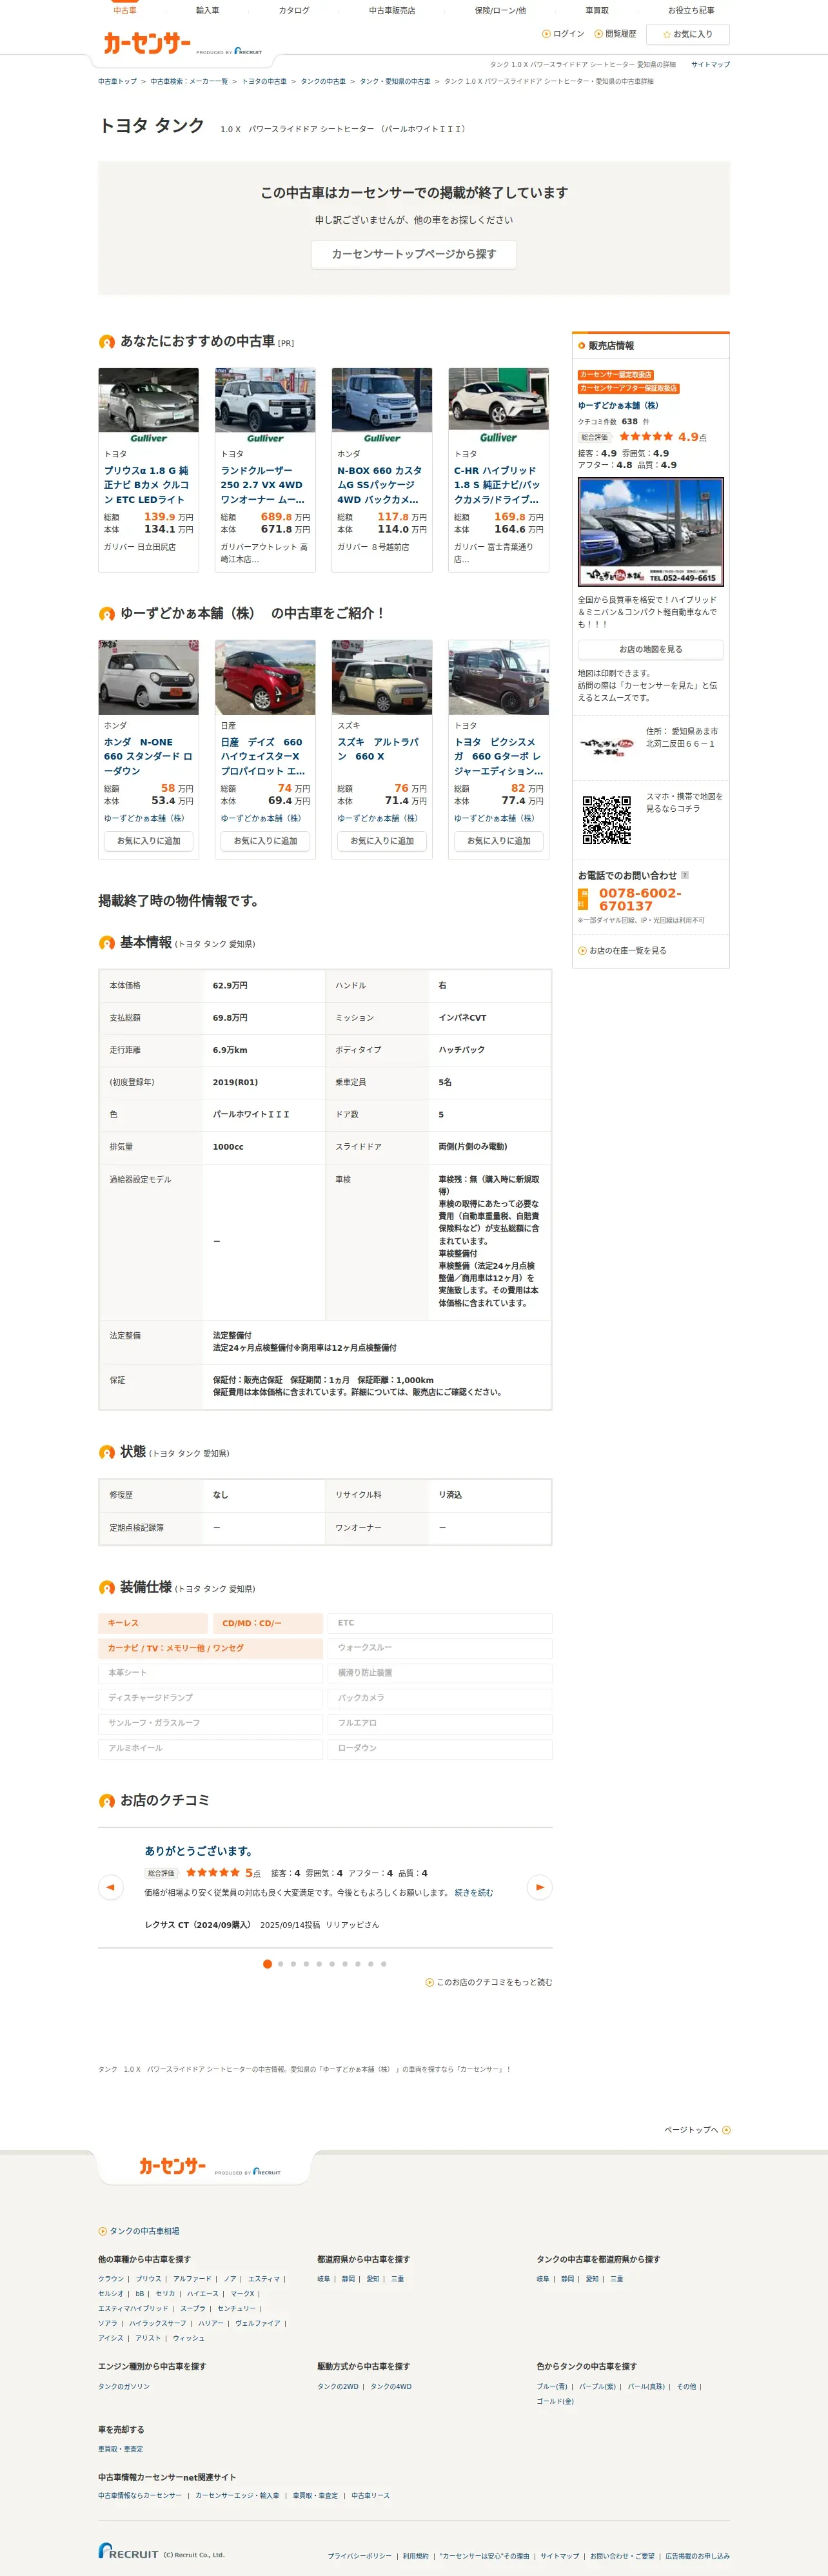The image size is (828, 2576).
Task: Open the カーセンサー logo in header
Action: [x=147, y=43]
